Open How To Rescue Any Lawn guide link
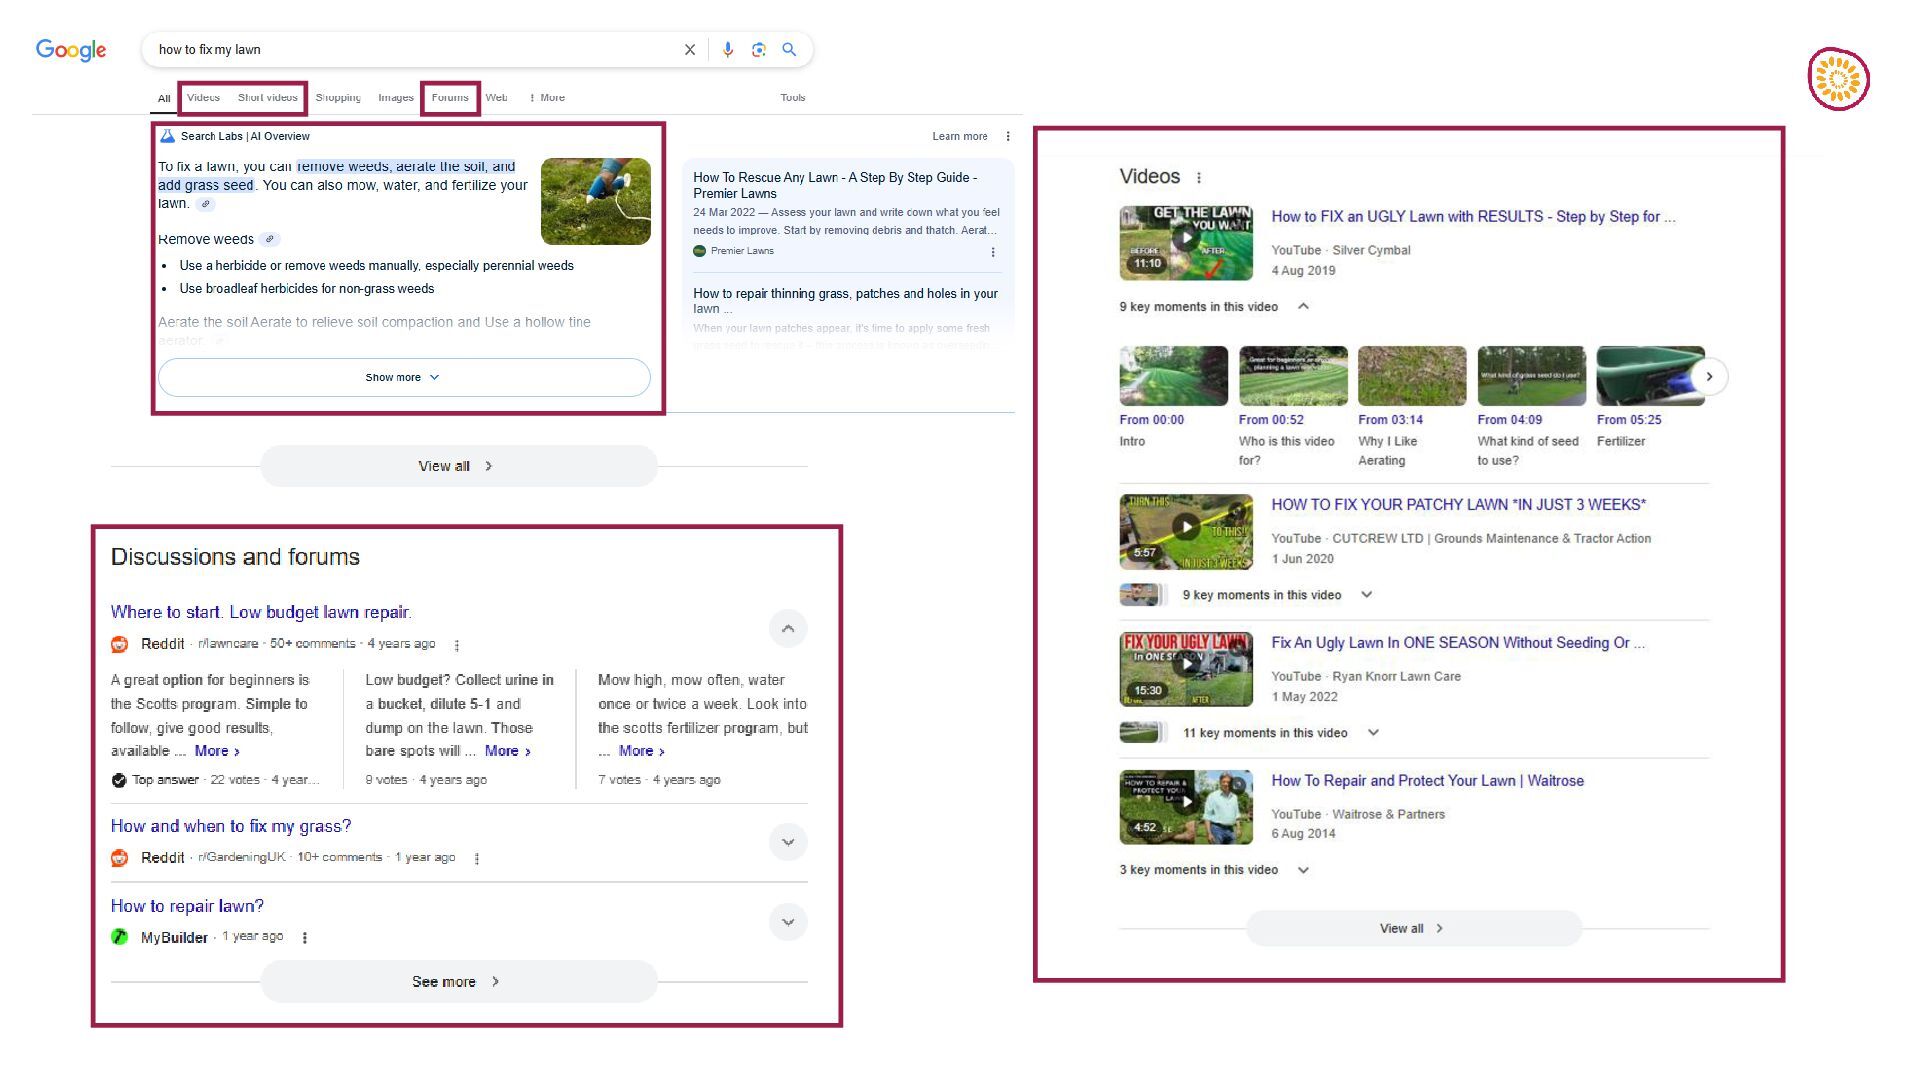This screenshot has width=1920, height=1080. [835, 186]
